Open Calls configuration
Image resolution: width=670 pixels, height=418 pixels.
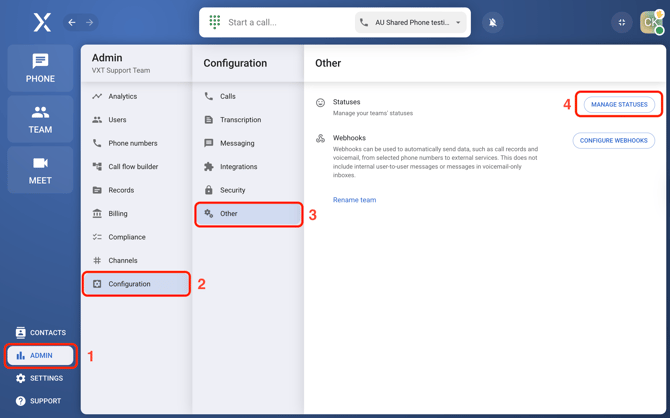(248, 96)
